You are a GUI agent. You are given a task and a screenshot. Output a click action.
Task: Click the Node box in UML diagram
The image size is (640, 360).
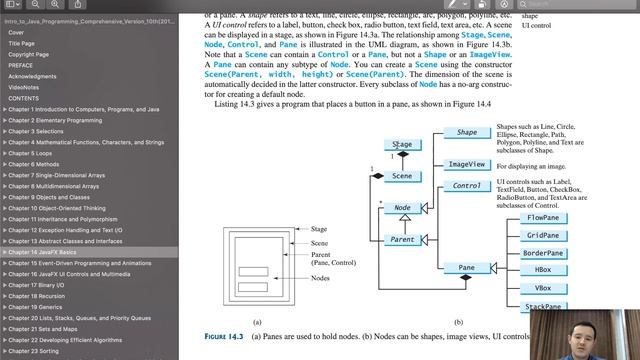coord(402,208)
